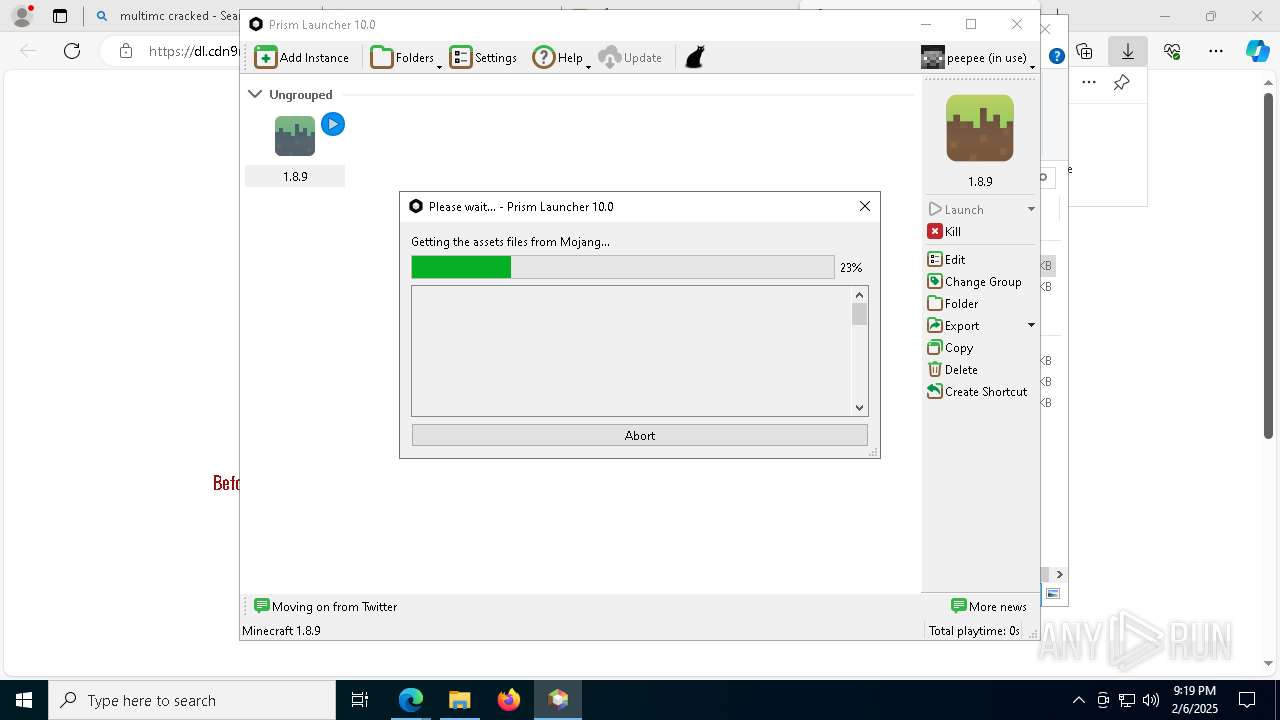
Task: Open the notification center icon
Action: point(1247,700)
